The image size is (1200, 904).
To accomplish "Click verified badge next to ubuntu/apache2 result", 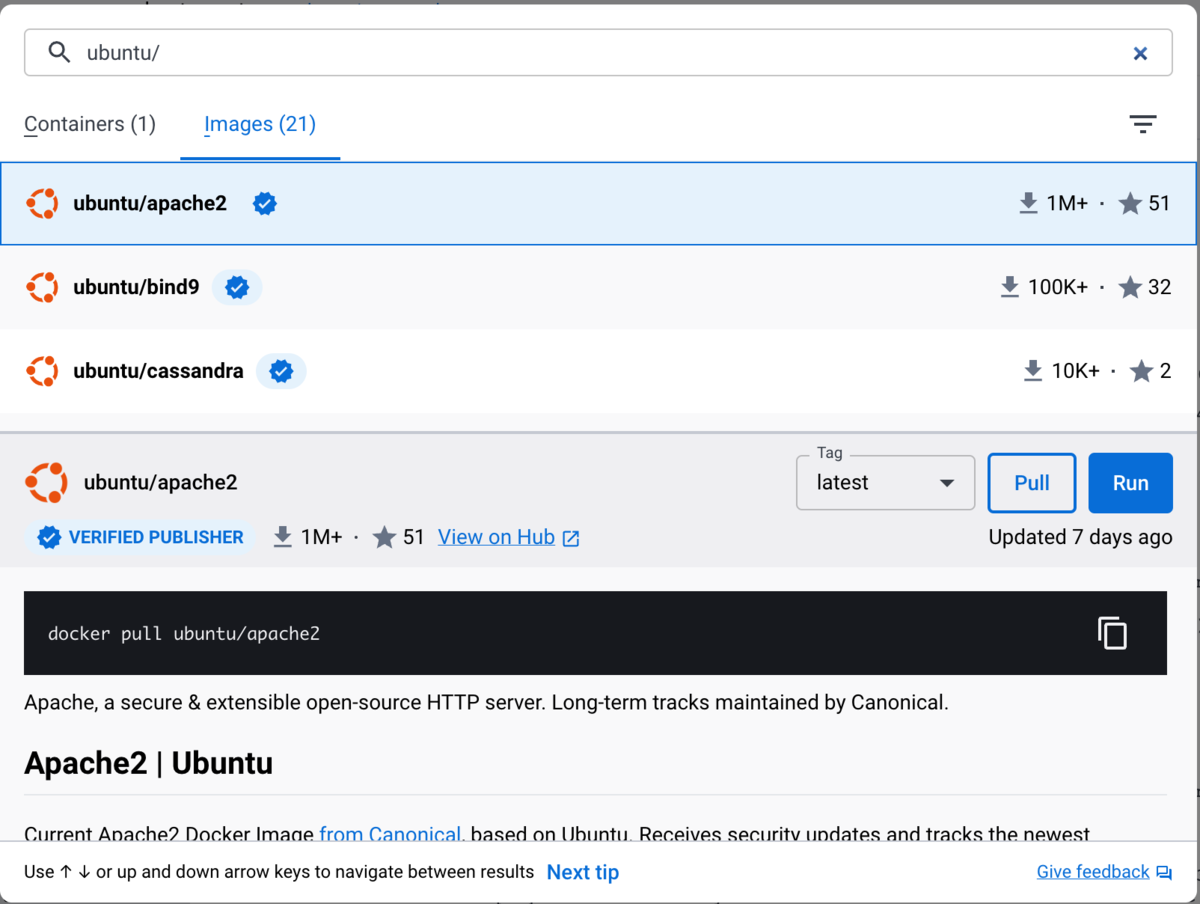I will click(x=265, y=204).
